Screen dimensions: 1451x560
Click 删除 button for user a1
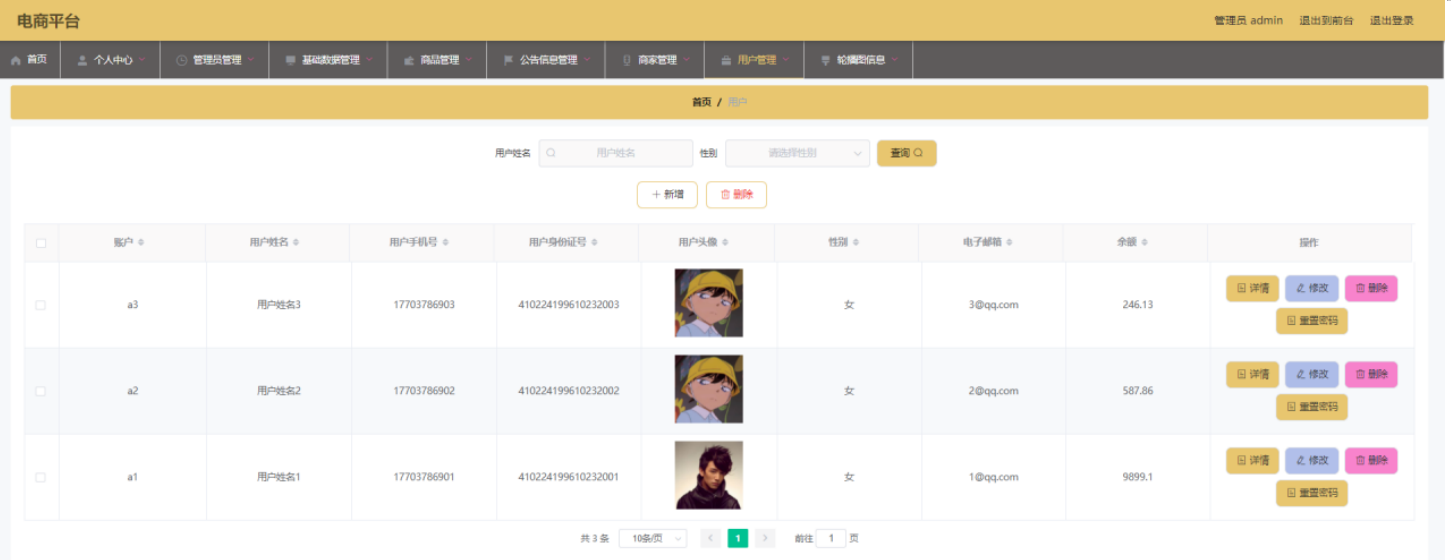[x=1371, y=460]
